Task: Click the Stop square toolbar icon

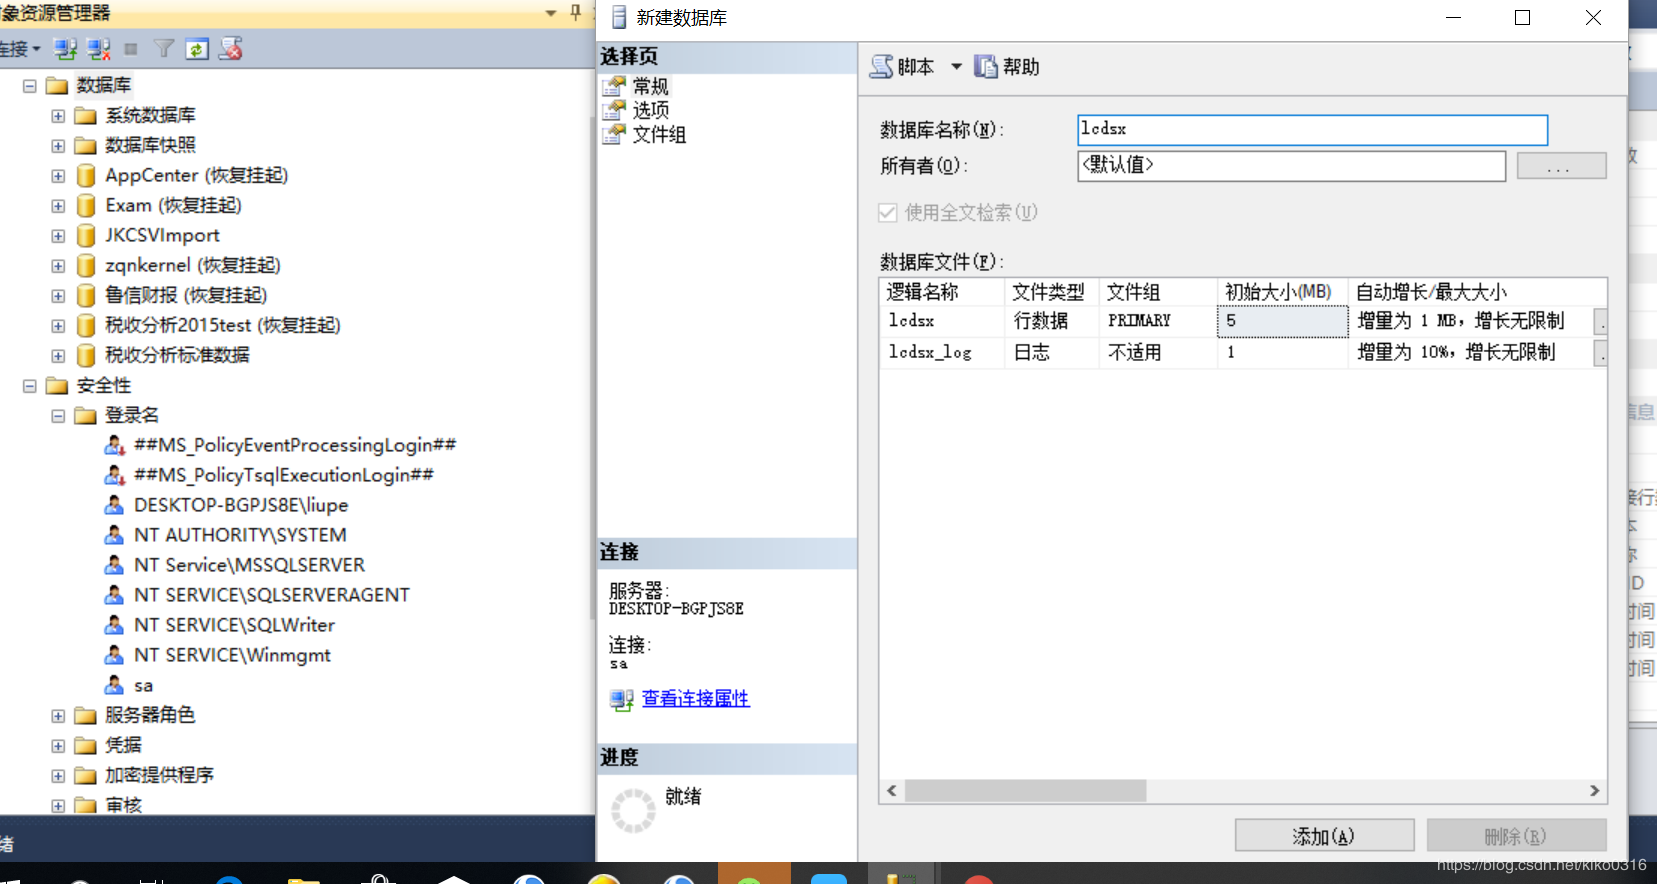Action: [x=131, y=49]
